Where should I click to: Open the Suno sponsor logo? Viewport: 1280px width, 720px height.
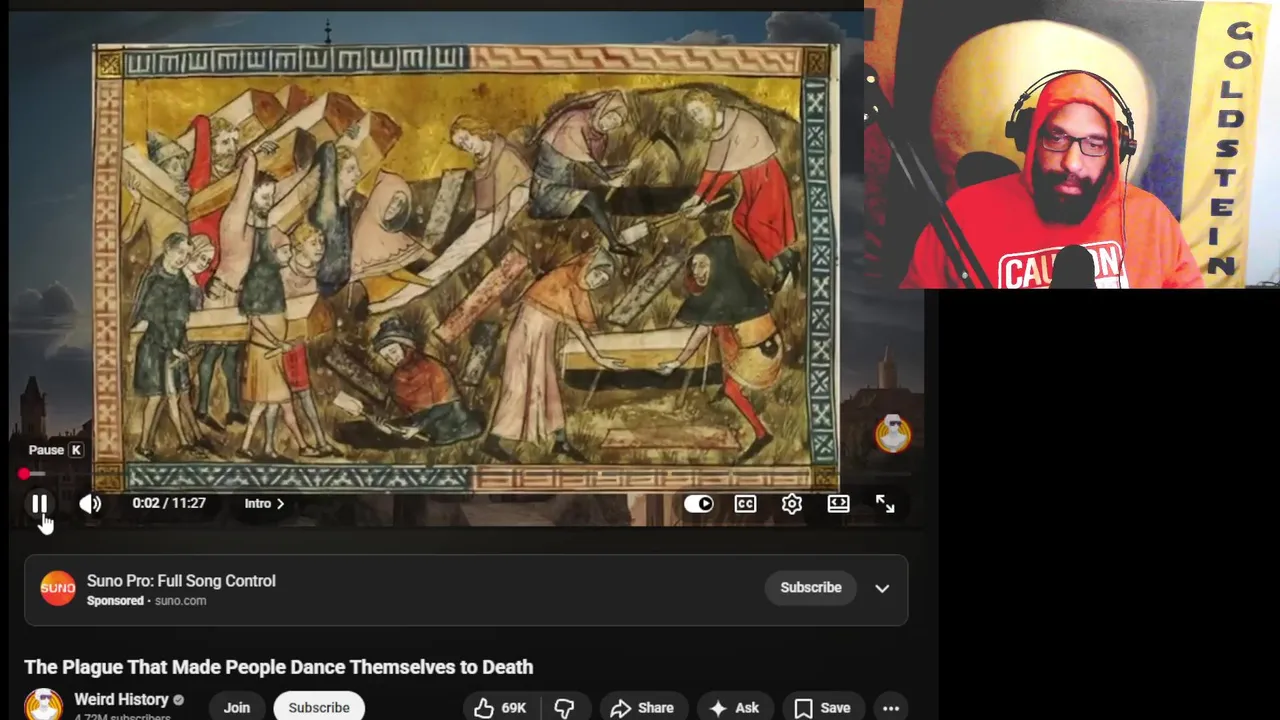(58, 588)
